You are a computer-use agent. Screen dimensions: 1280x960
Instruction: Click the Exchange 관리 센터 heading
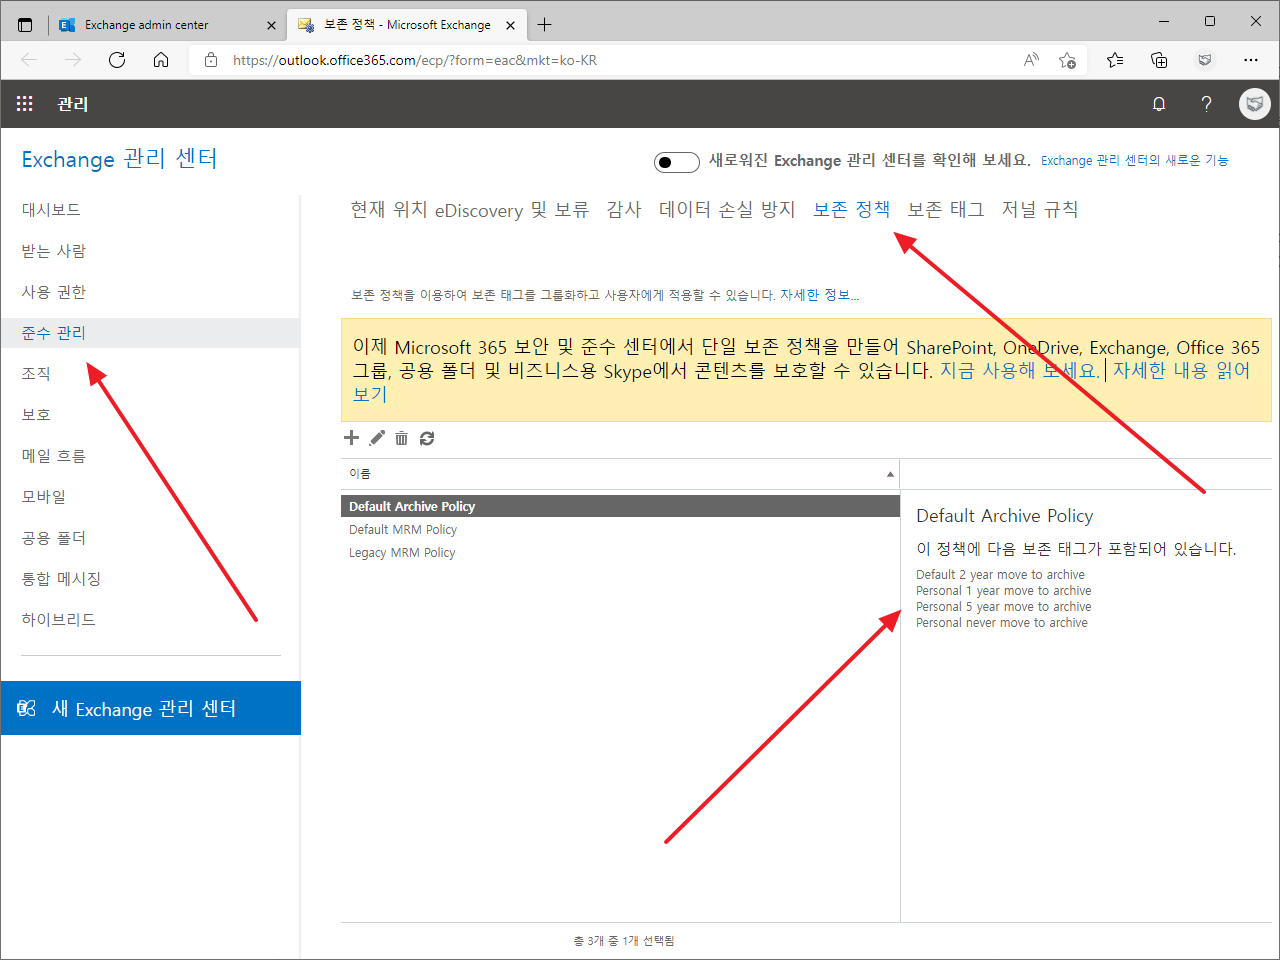[x=119, y=159]
